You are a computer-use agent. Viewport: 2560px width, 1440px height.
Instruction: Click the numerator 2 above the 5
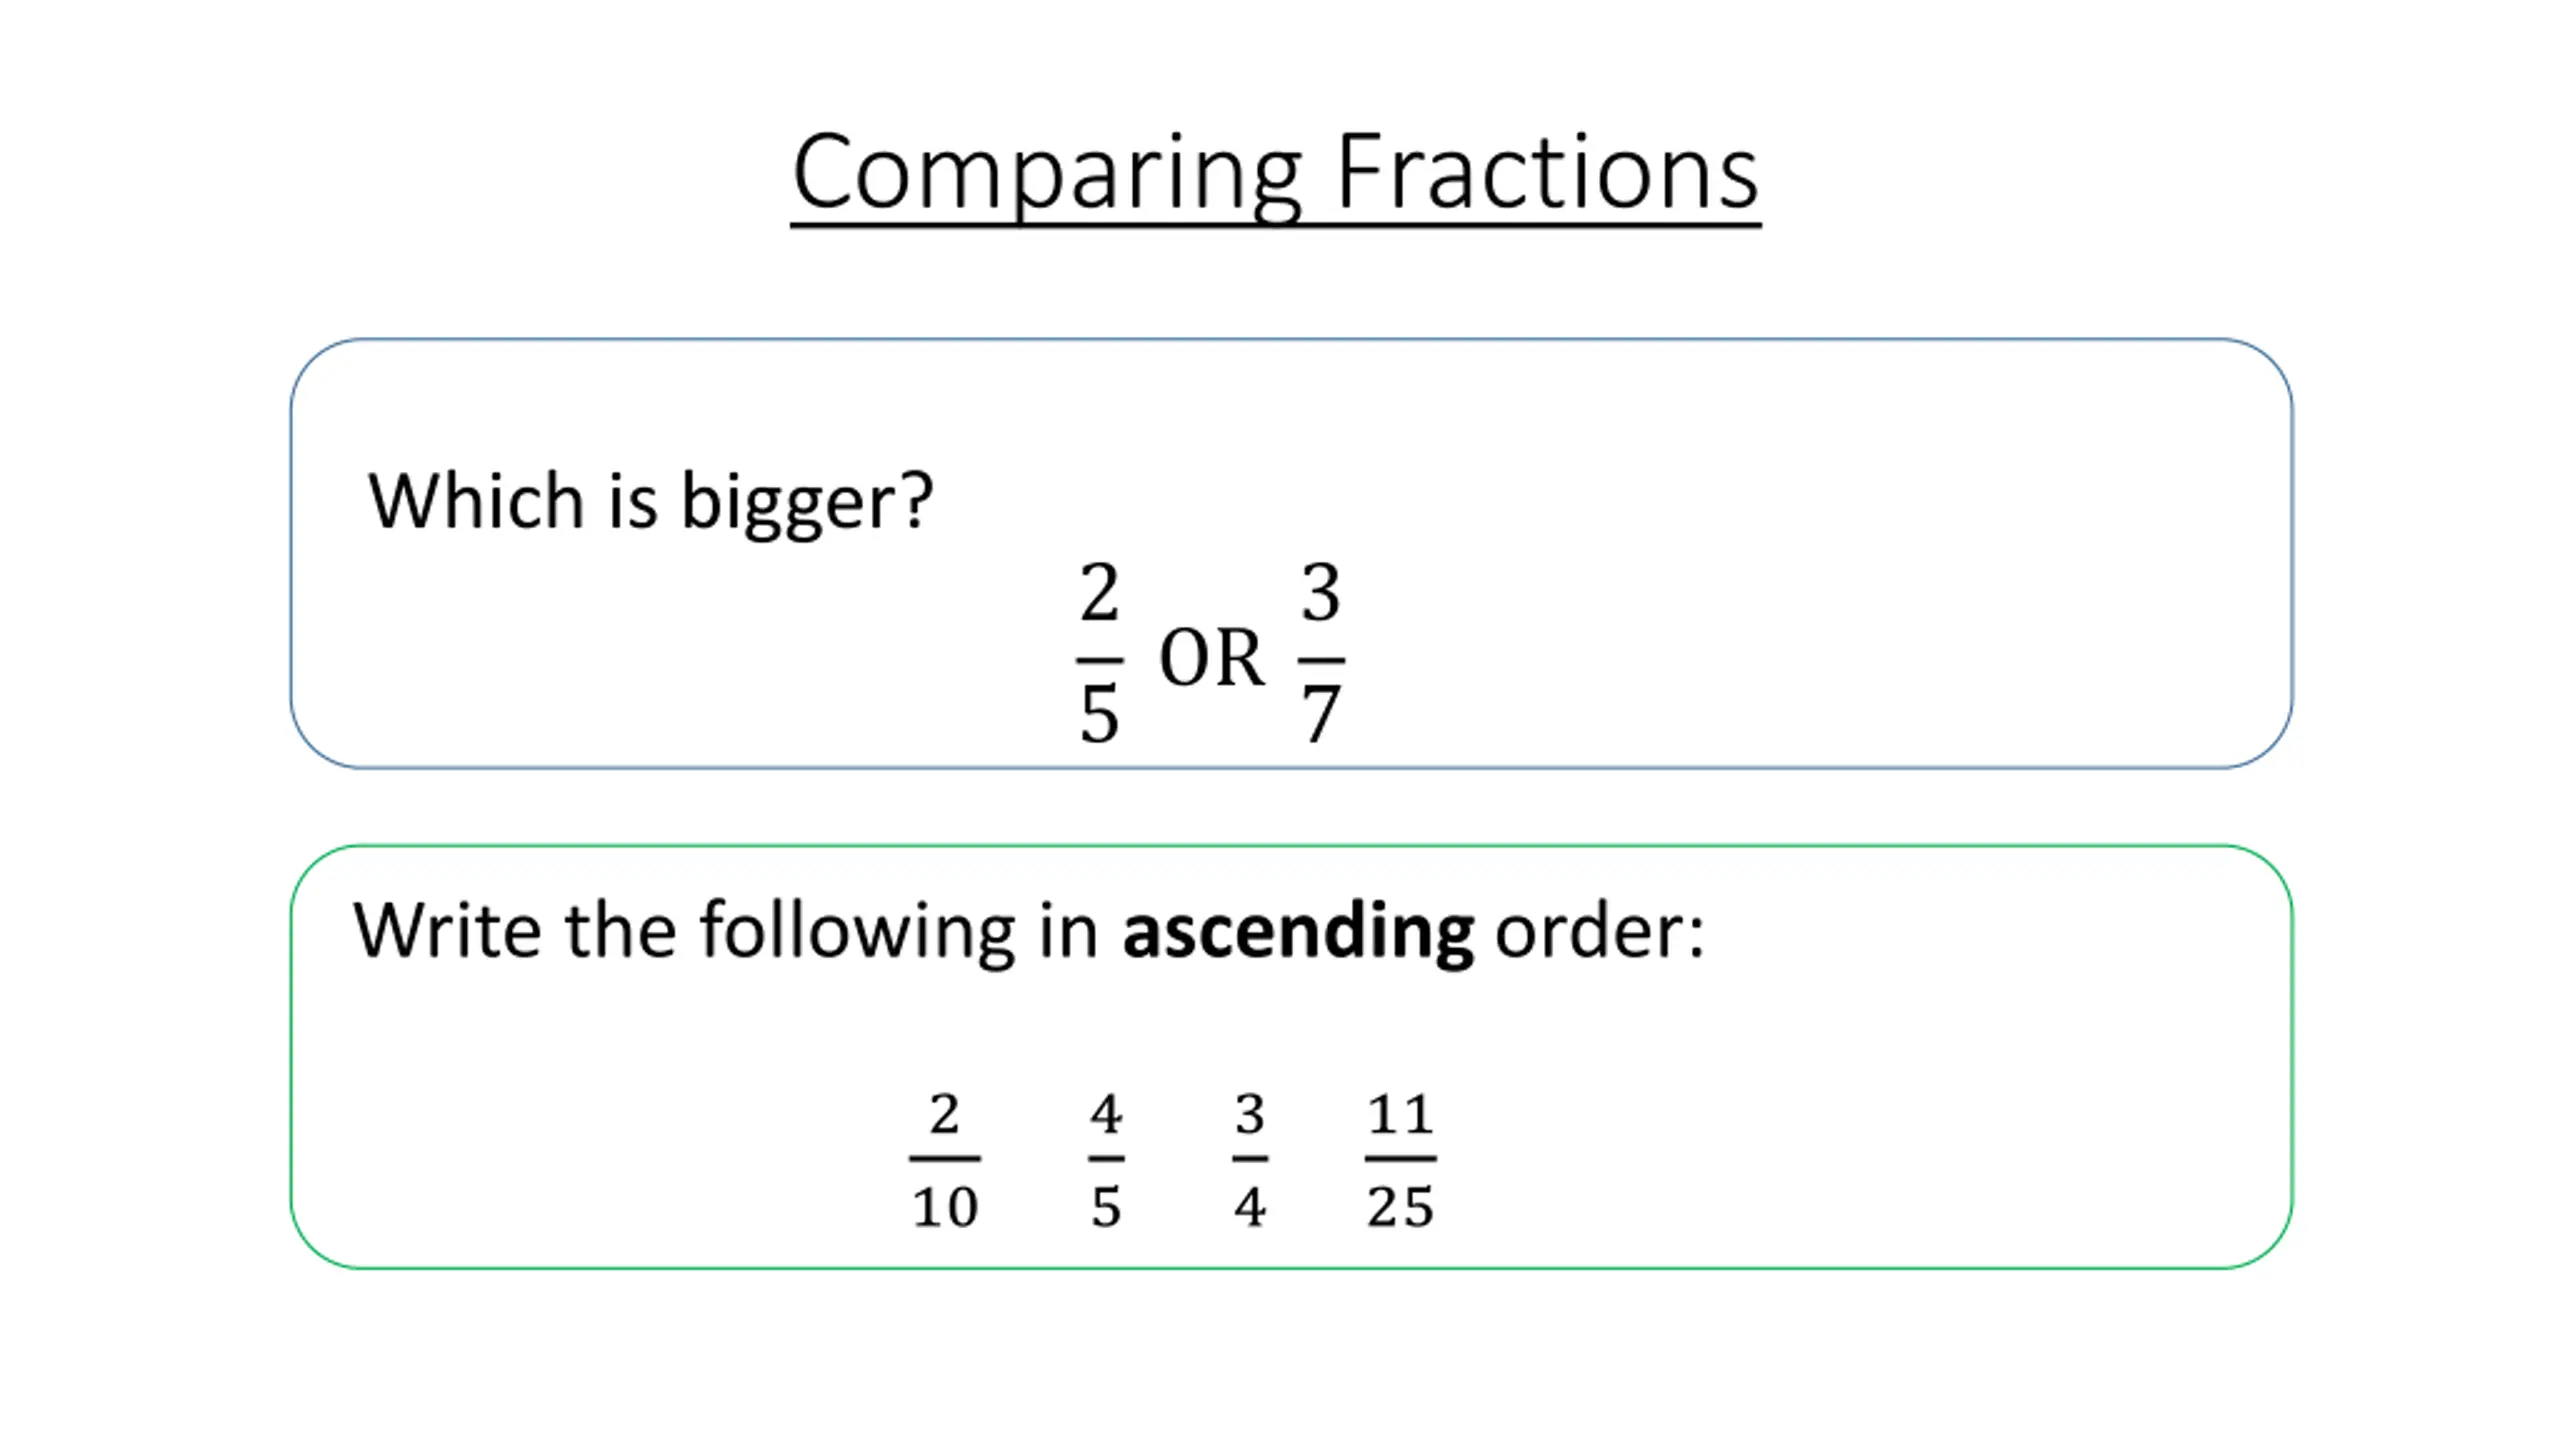(1099, 592)
